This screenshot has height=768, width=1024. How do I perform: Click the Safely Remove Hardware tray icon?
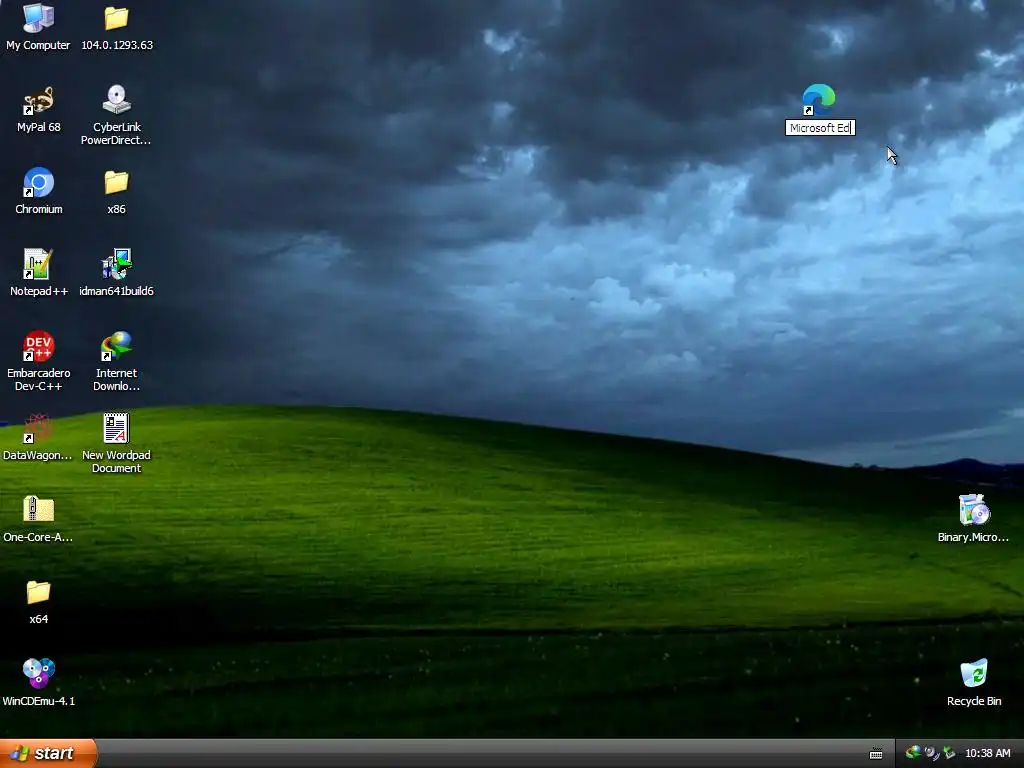pos(949,753)
